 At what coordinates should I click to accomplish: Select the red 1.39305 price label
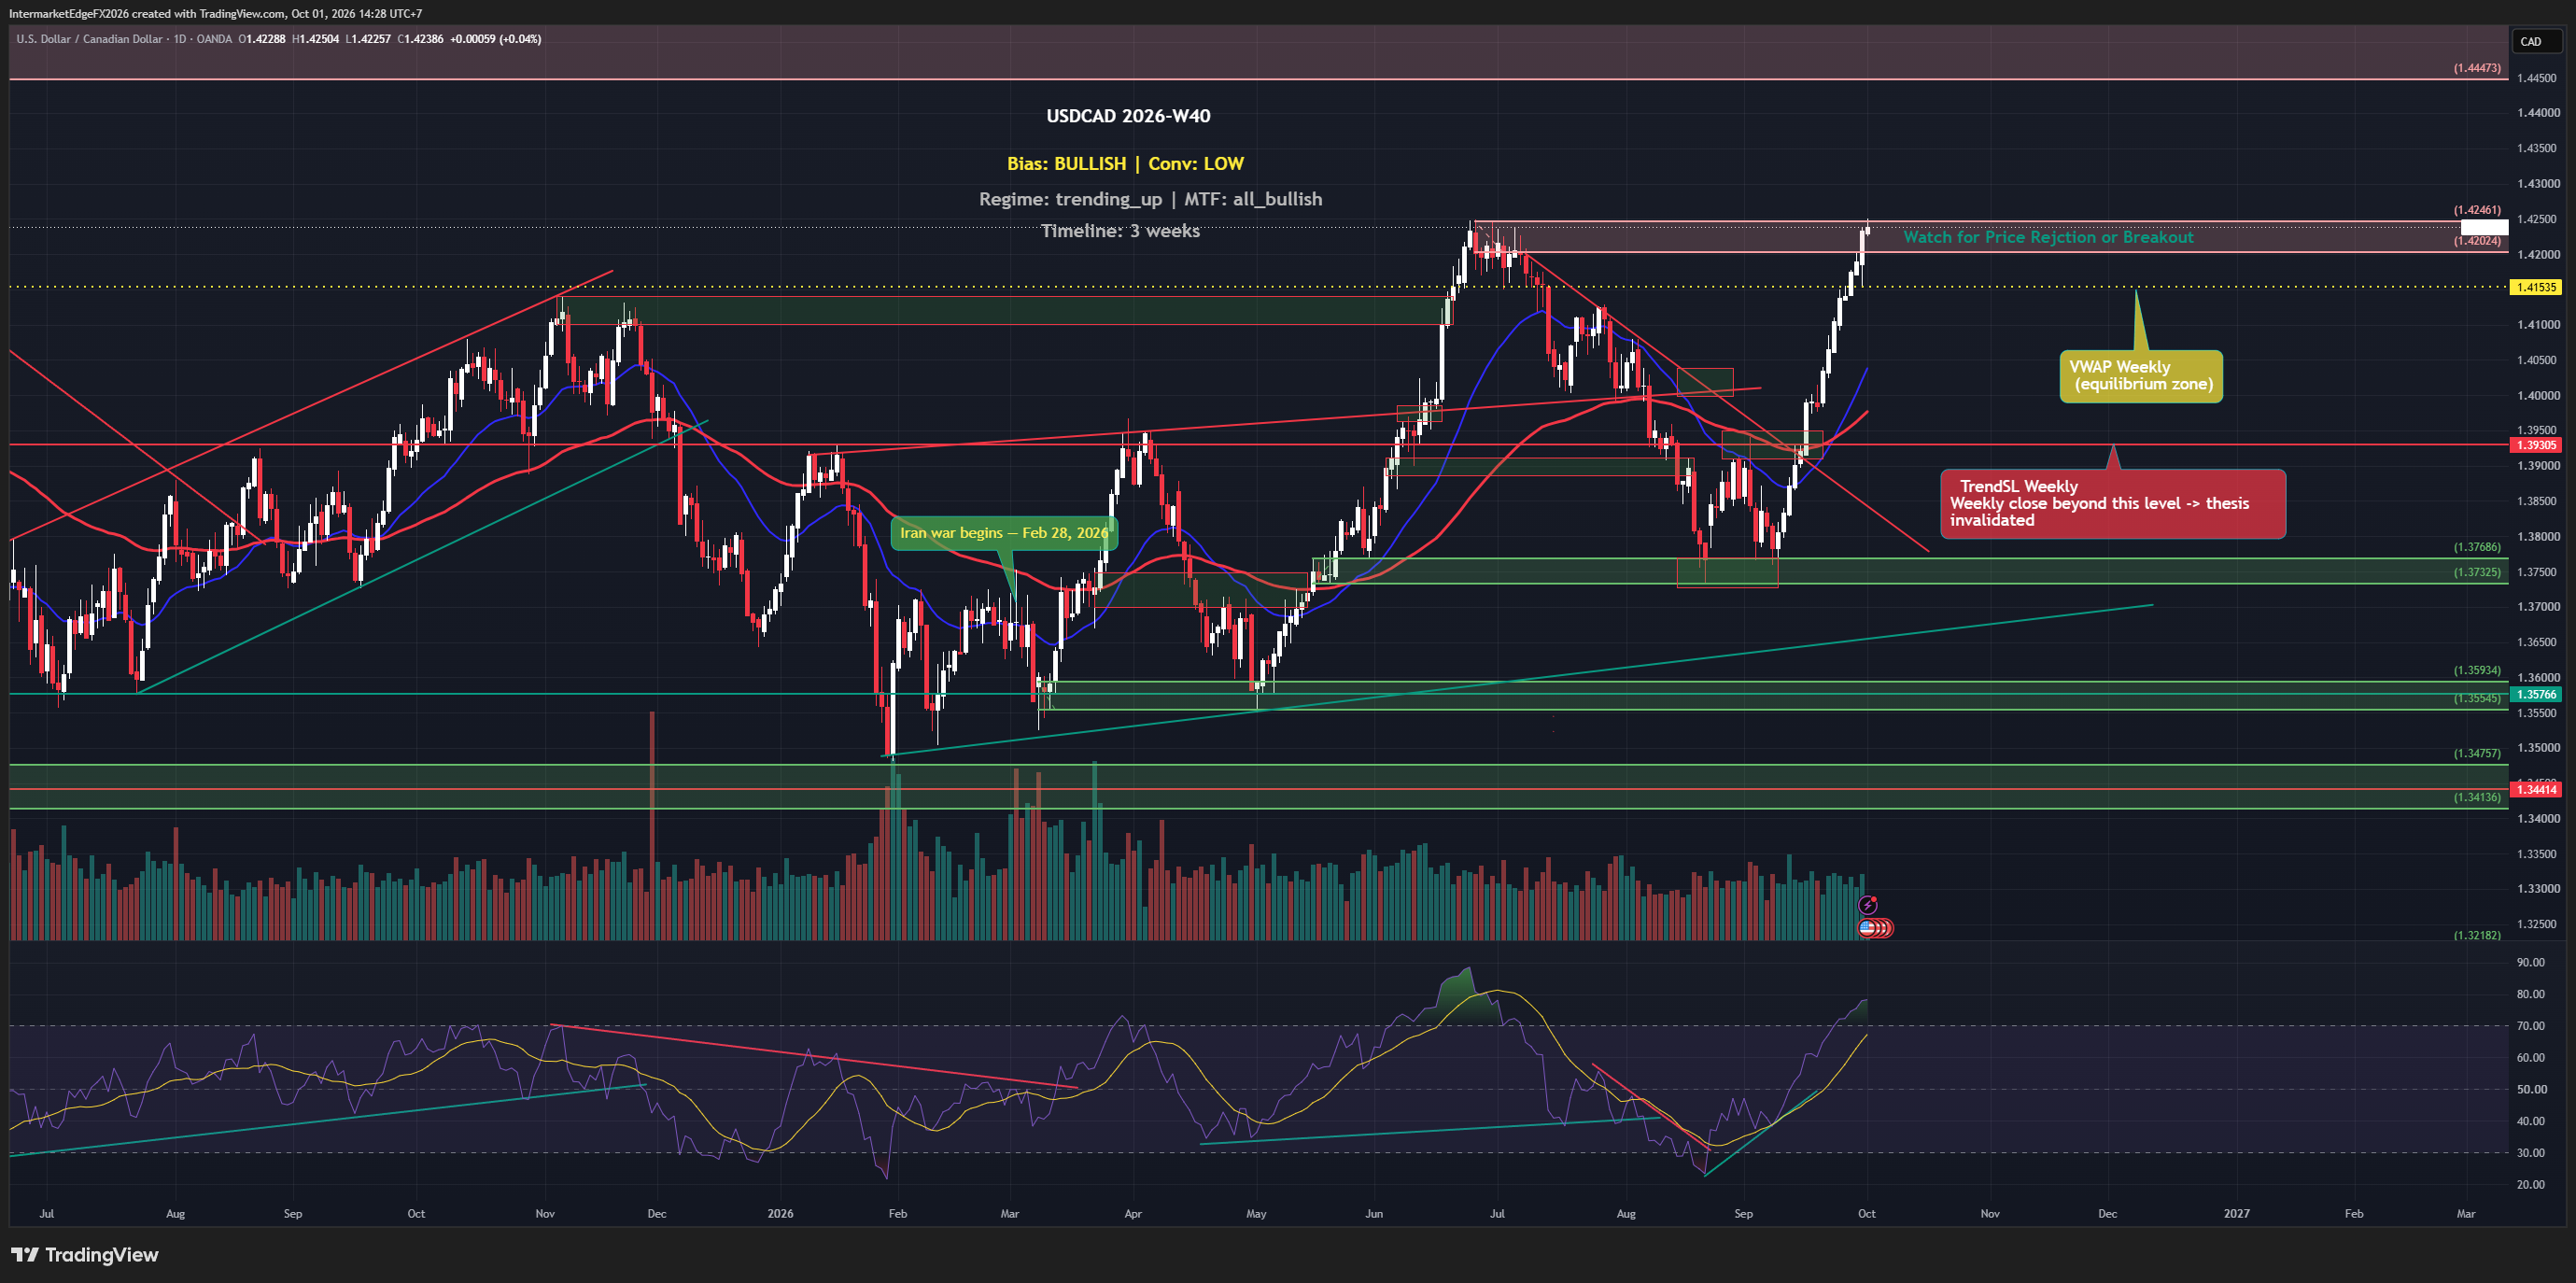coord(2536,445)
